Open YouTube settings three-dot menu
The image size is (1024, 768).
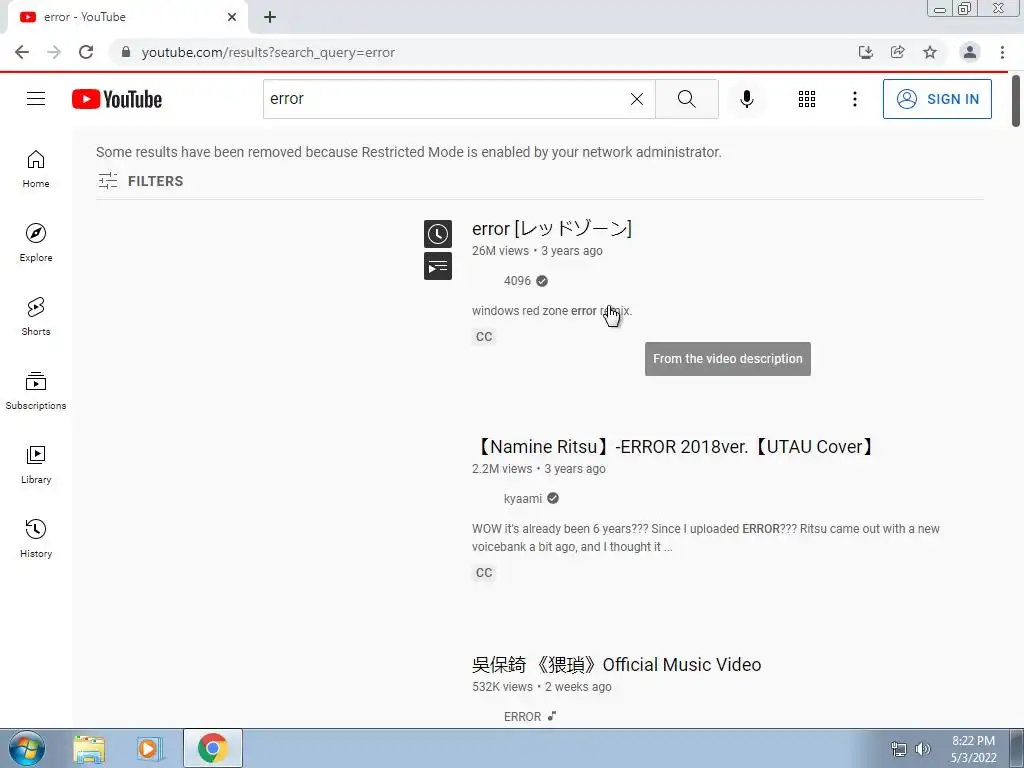[x=854, y=99]
